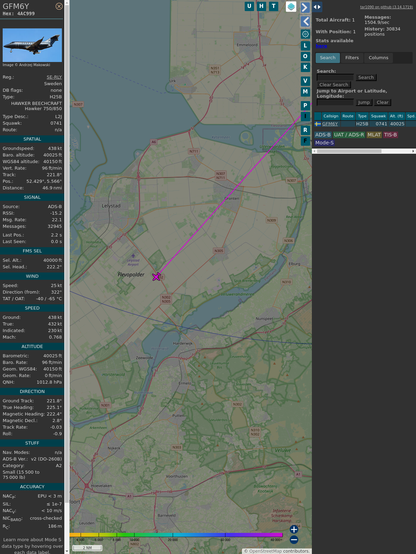
Task: Click the WIND section header
Action: (x=32, y=276)
